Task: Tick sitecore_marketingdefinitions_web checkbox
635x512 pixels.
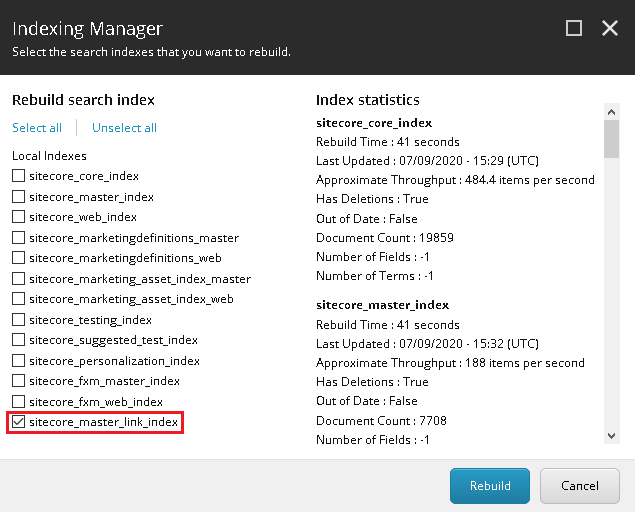Action: 18,258
